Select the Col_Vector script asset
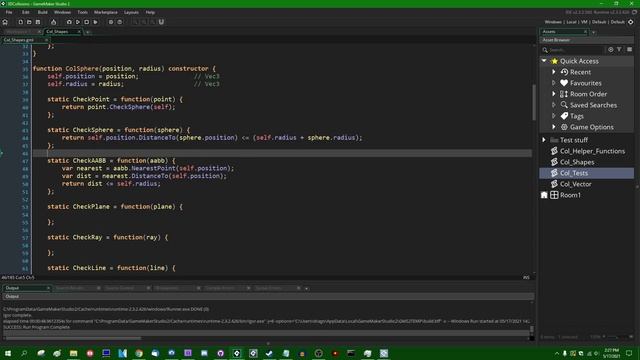 (587, 184)
